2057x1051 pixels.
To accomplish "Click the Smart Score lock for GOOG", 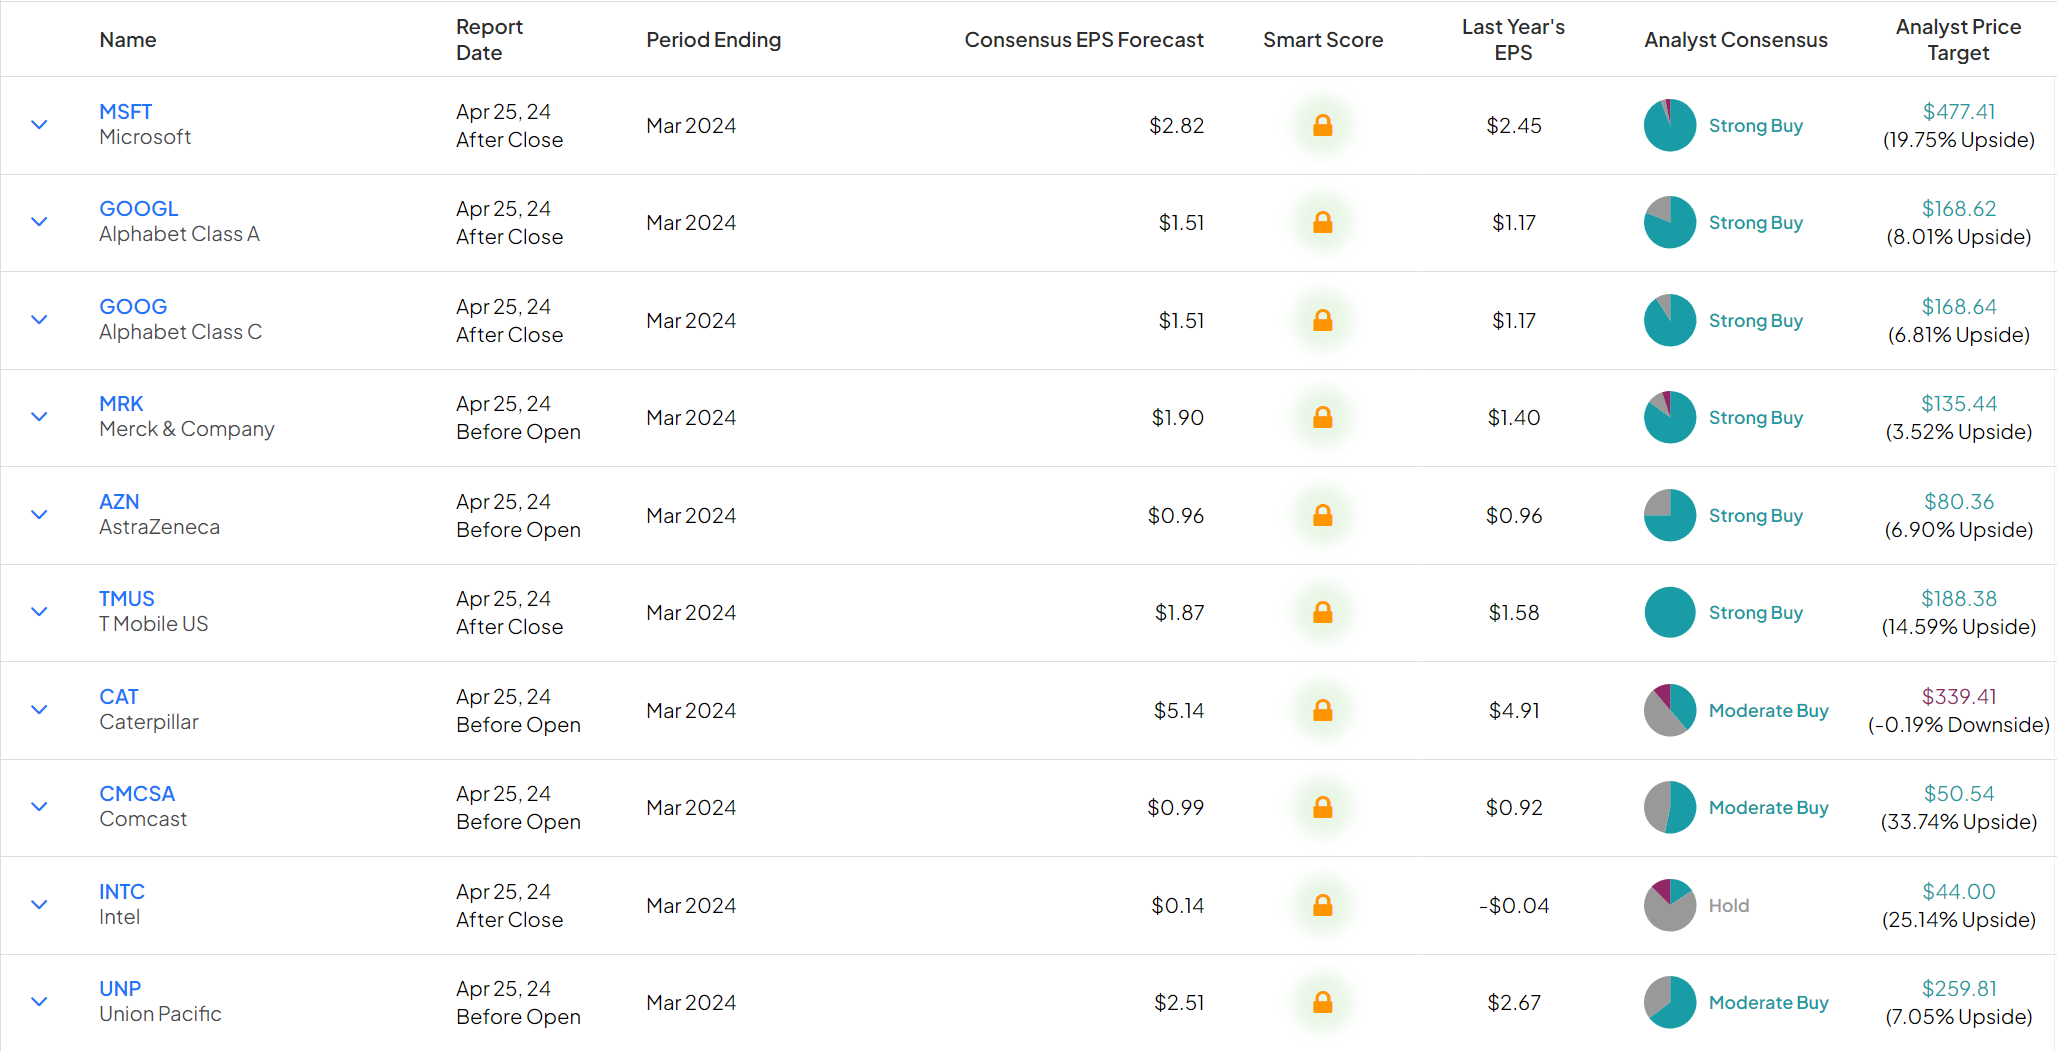I will (x=1322, y=320).
